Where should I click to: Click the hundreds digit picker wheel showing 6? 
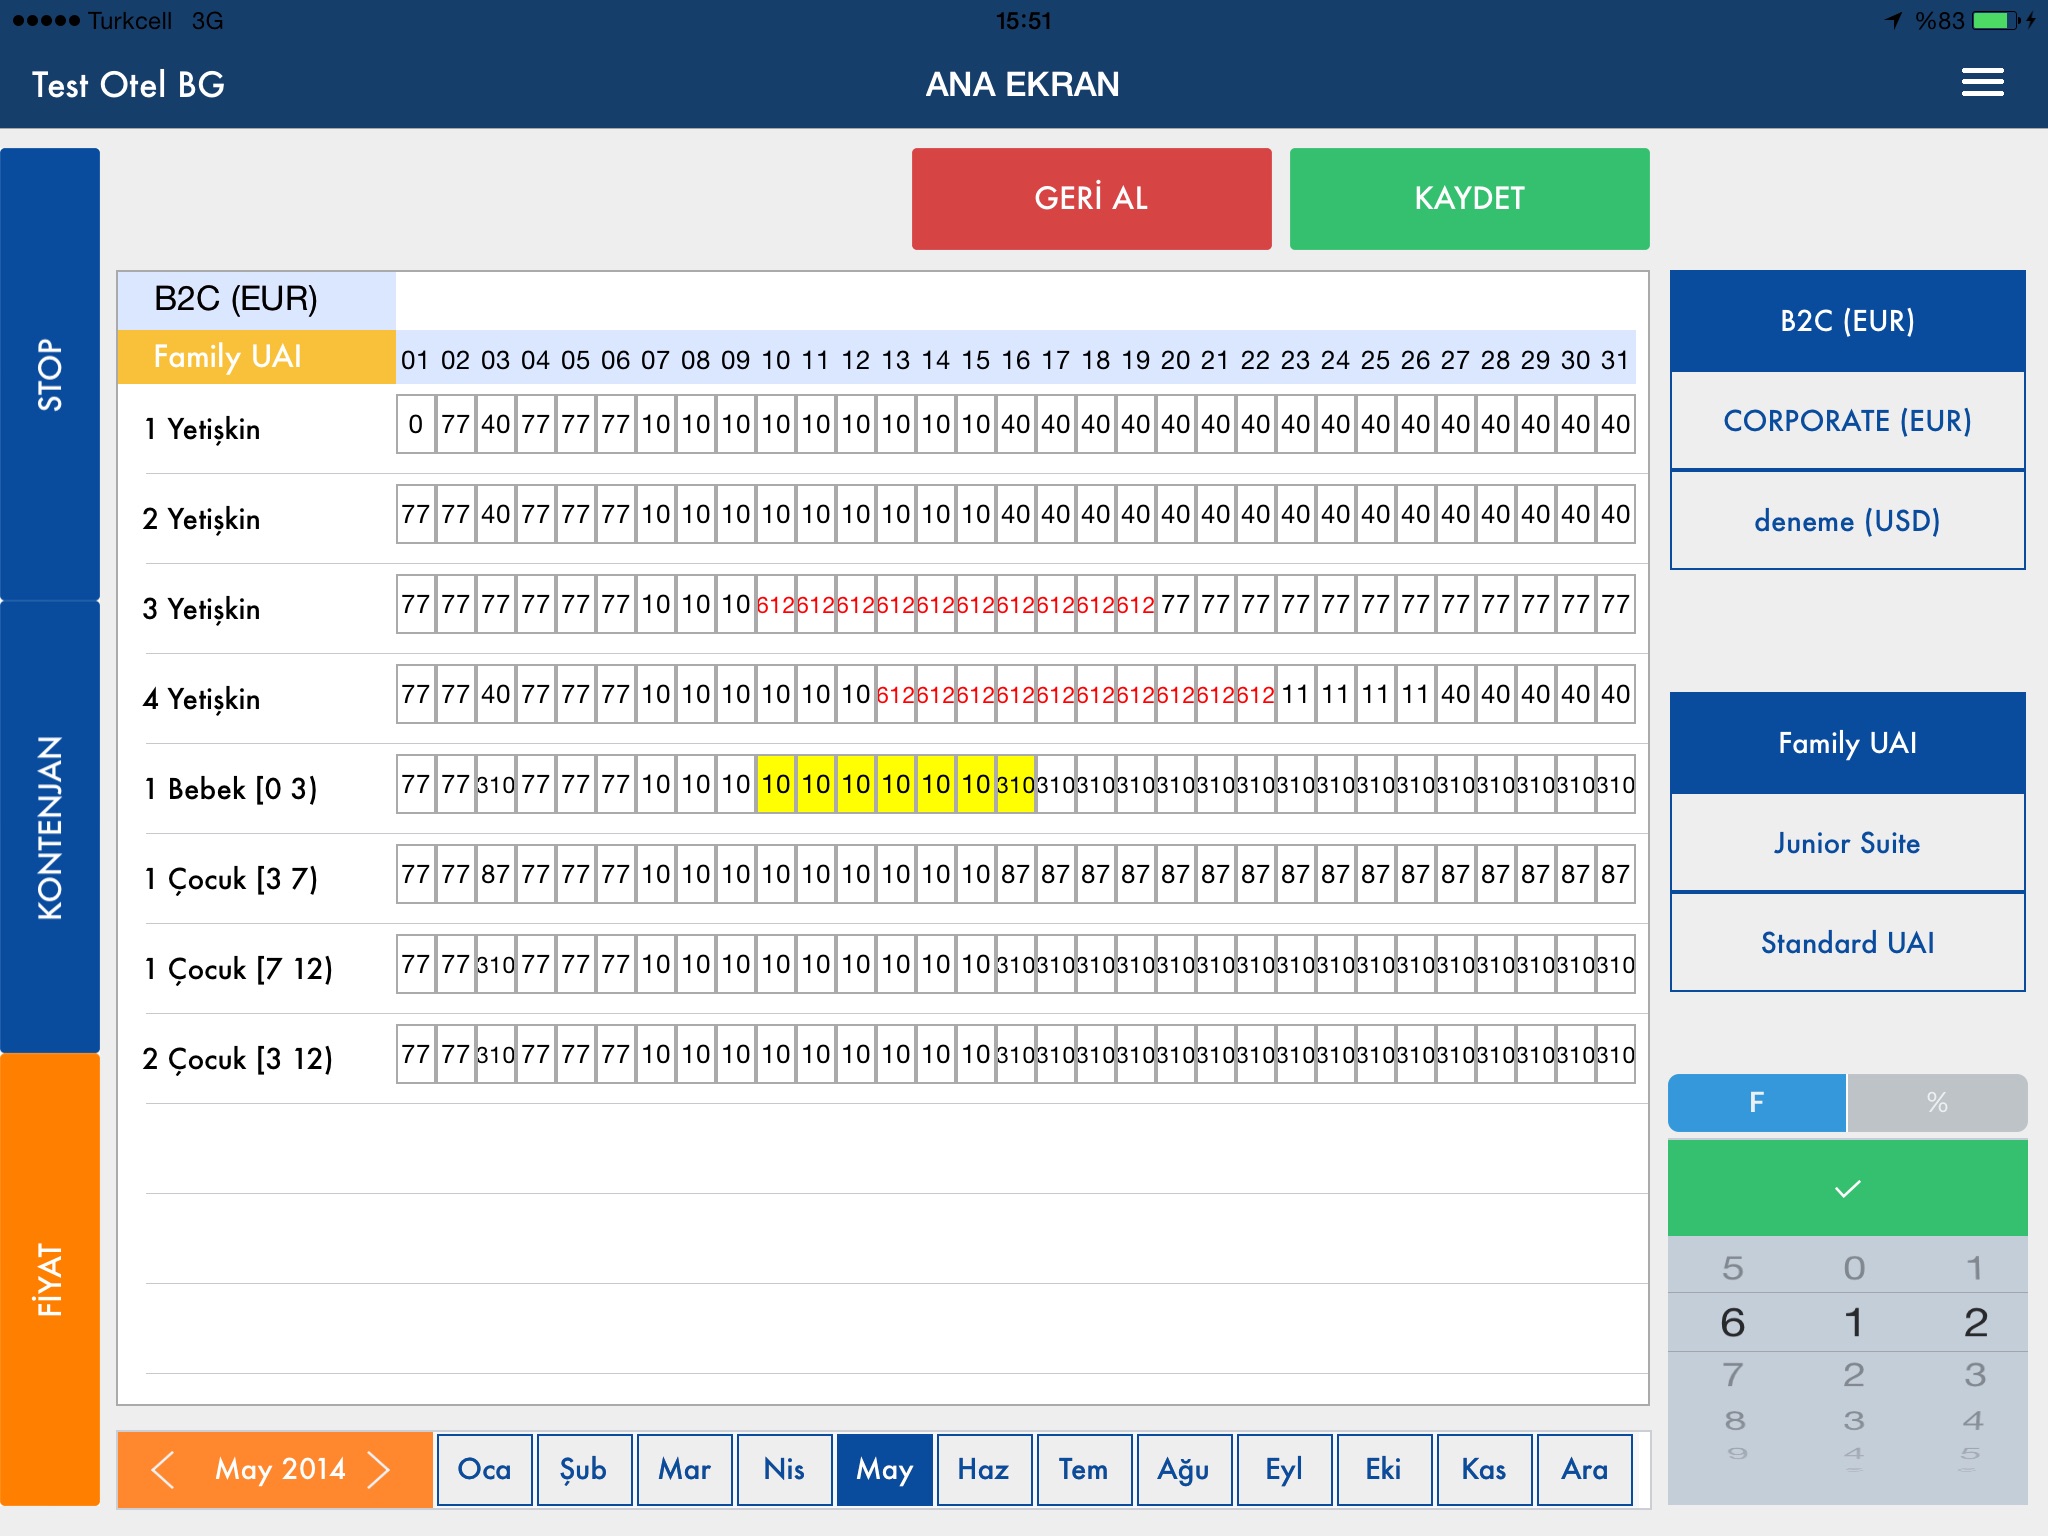[x=1733, y=1323]
